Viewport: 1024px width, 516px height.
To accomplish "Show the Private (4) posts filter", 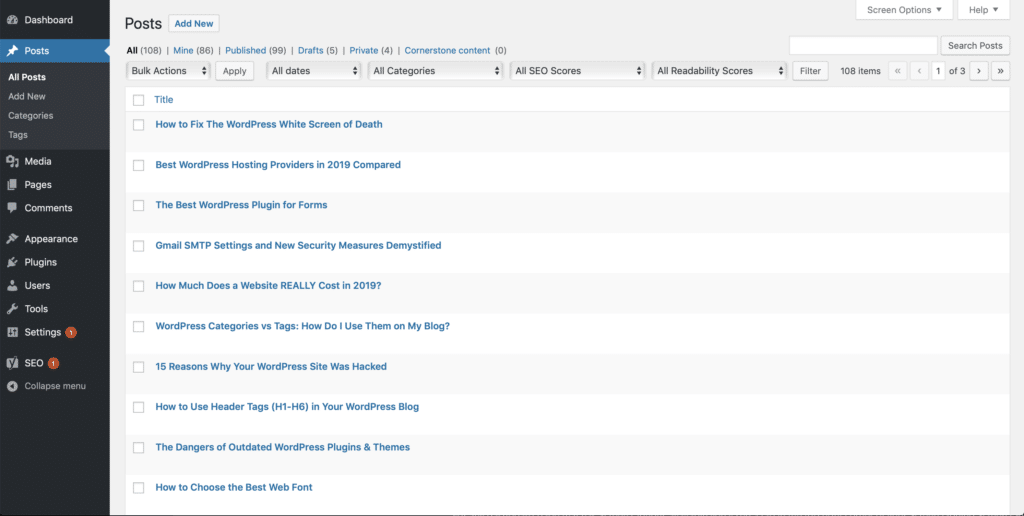I will pos(371,50).
